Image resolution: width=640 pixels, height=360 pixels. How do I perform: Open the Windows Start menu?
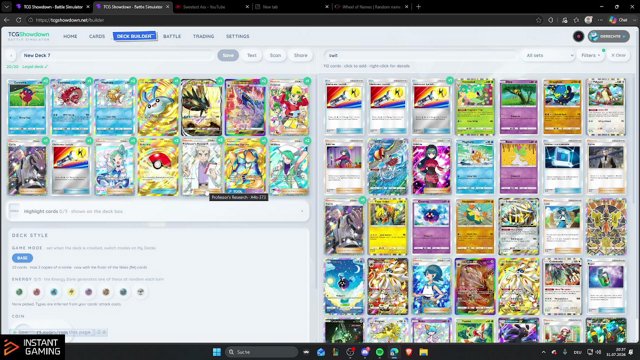(x=217, y=352)
